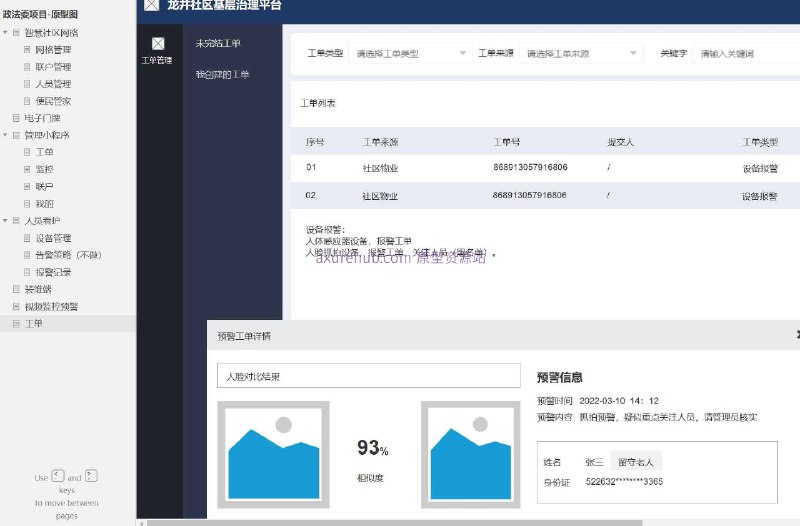Click the 留守老人 tag
The image size is (800, 526).
pyautogui.click(x=636, y=462)
